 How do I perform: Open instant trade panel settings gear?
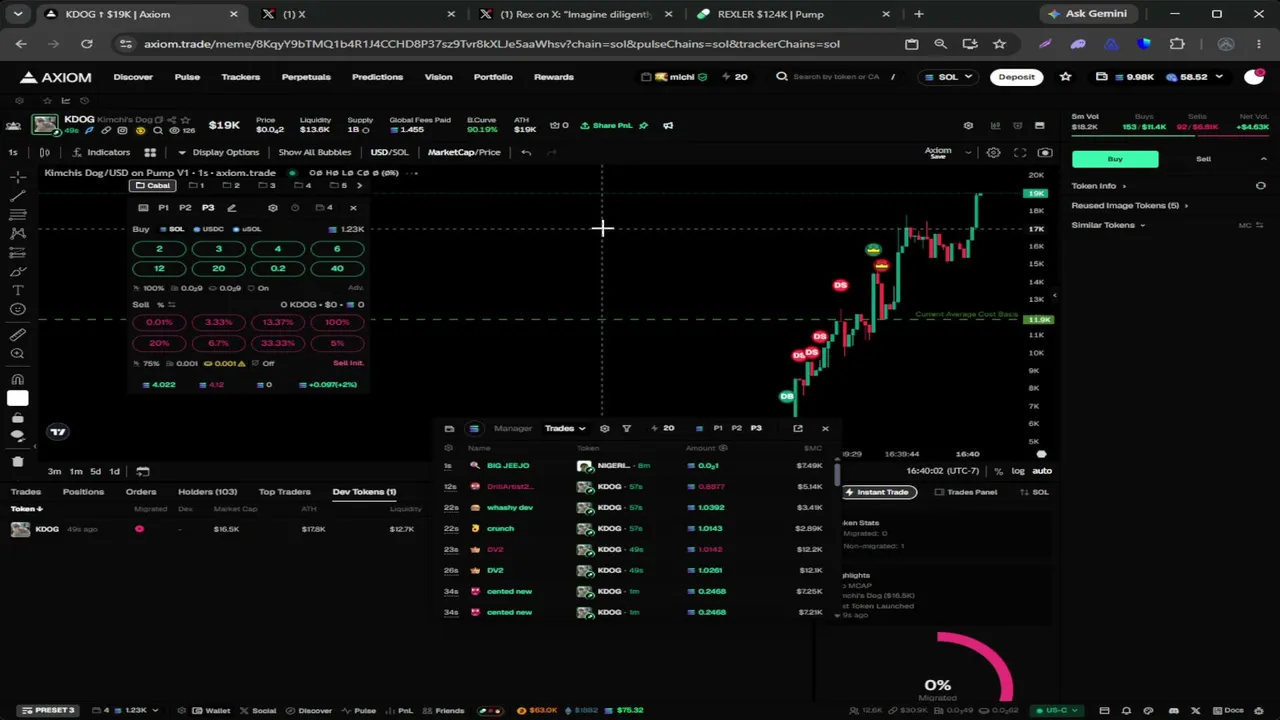pyautogui.click(x=273, y=208)
